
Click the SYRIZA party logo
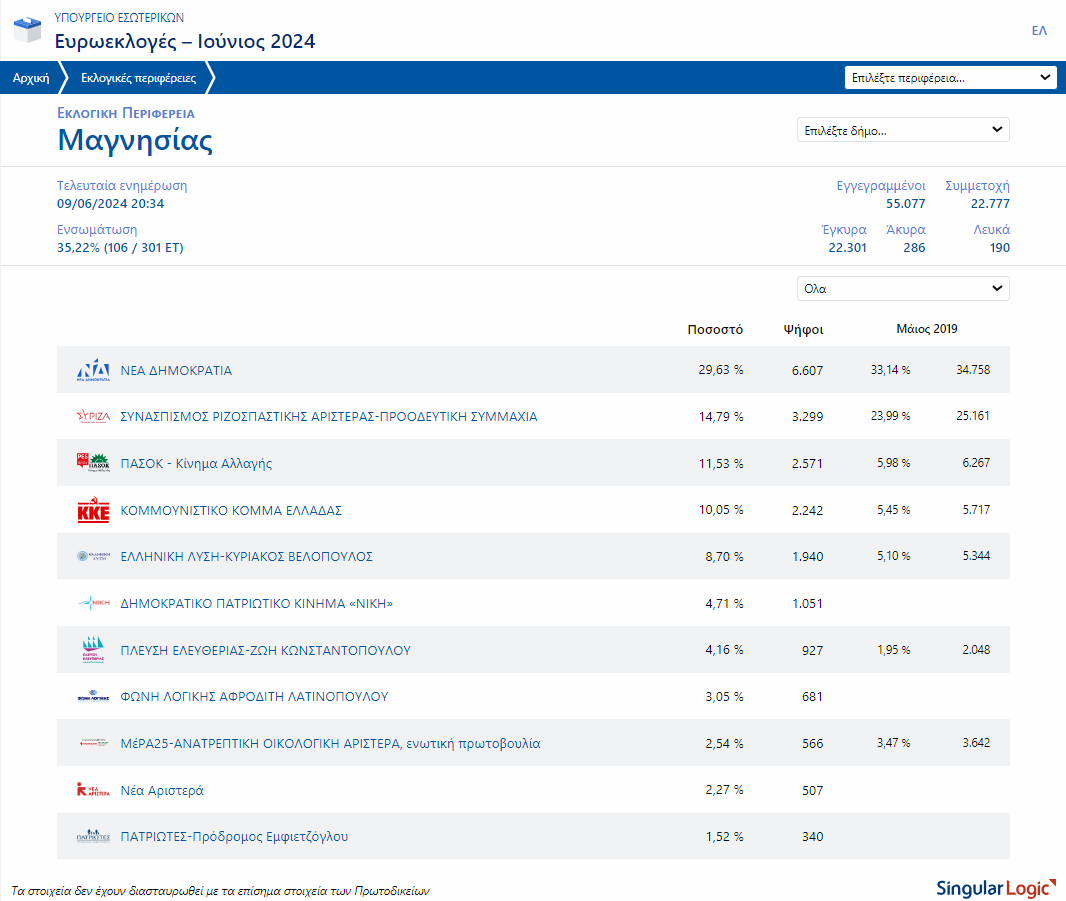tap(93, 416)
